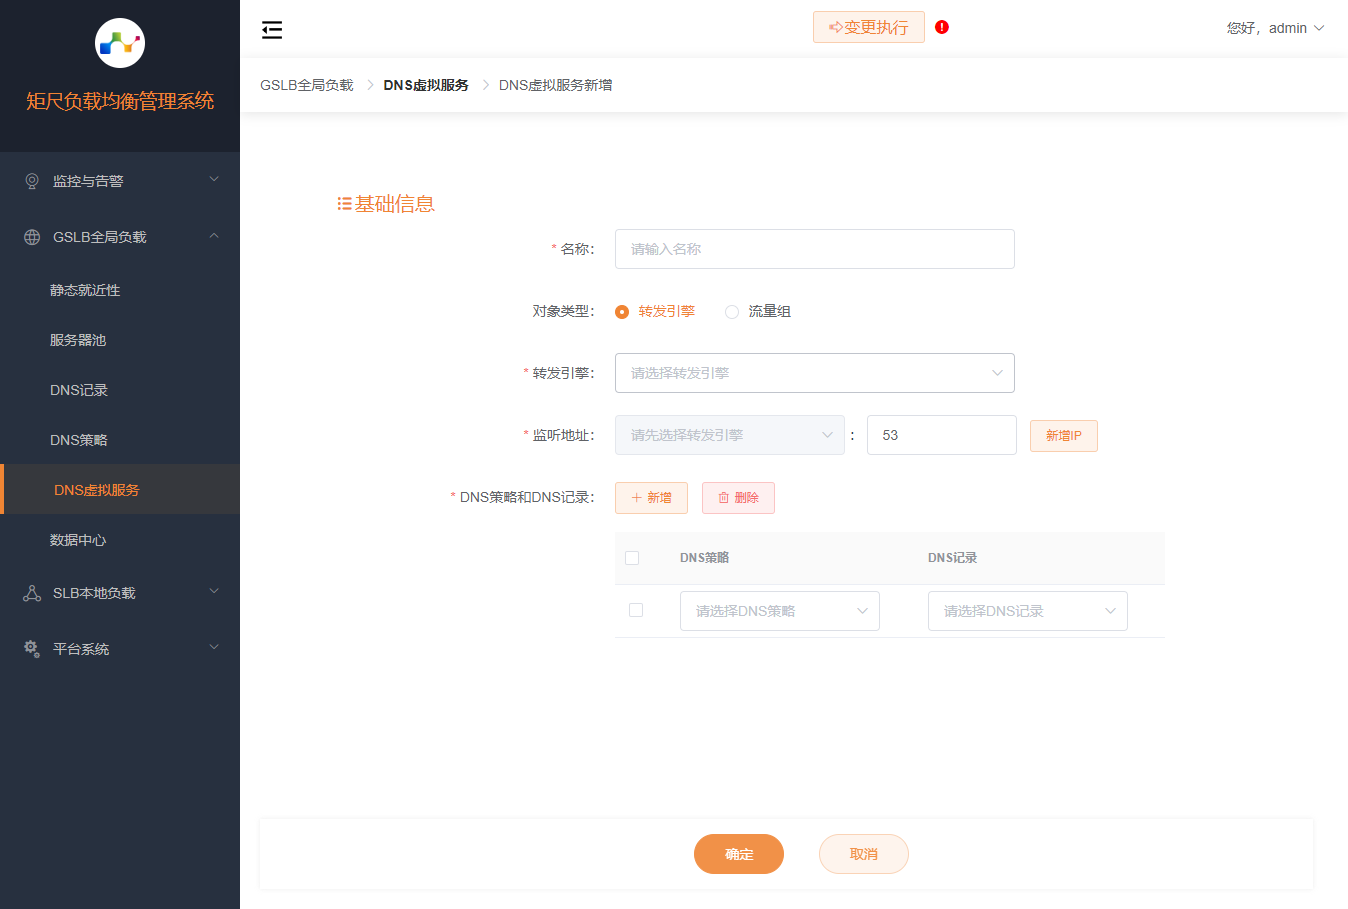Submit the form with the 确定 button
Screen dimensions: 1348x909
click(739, 854)
